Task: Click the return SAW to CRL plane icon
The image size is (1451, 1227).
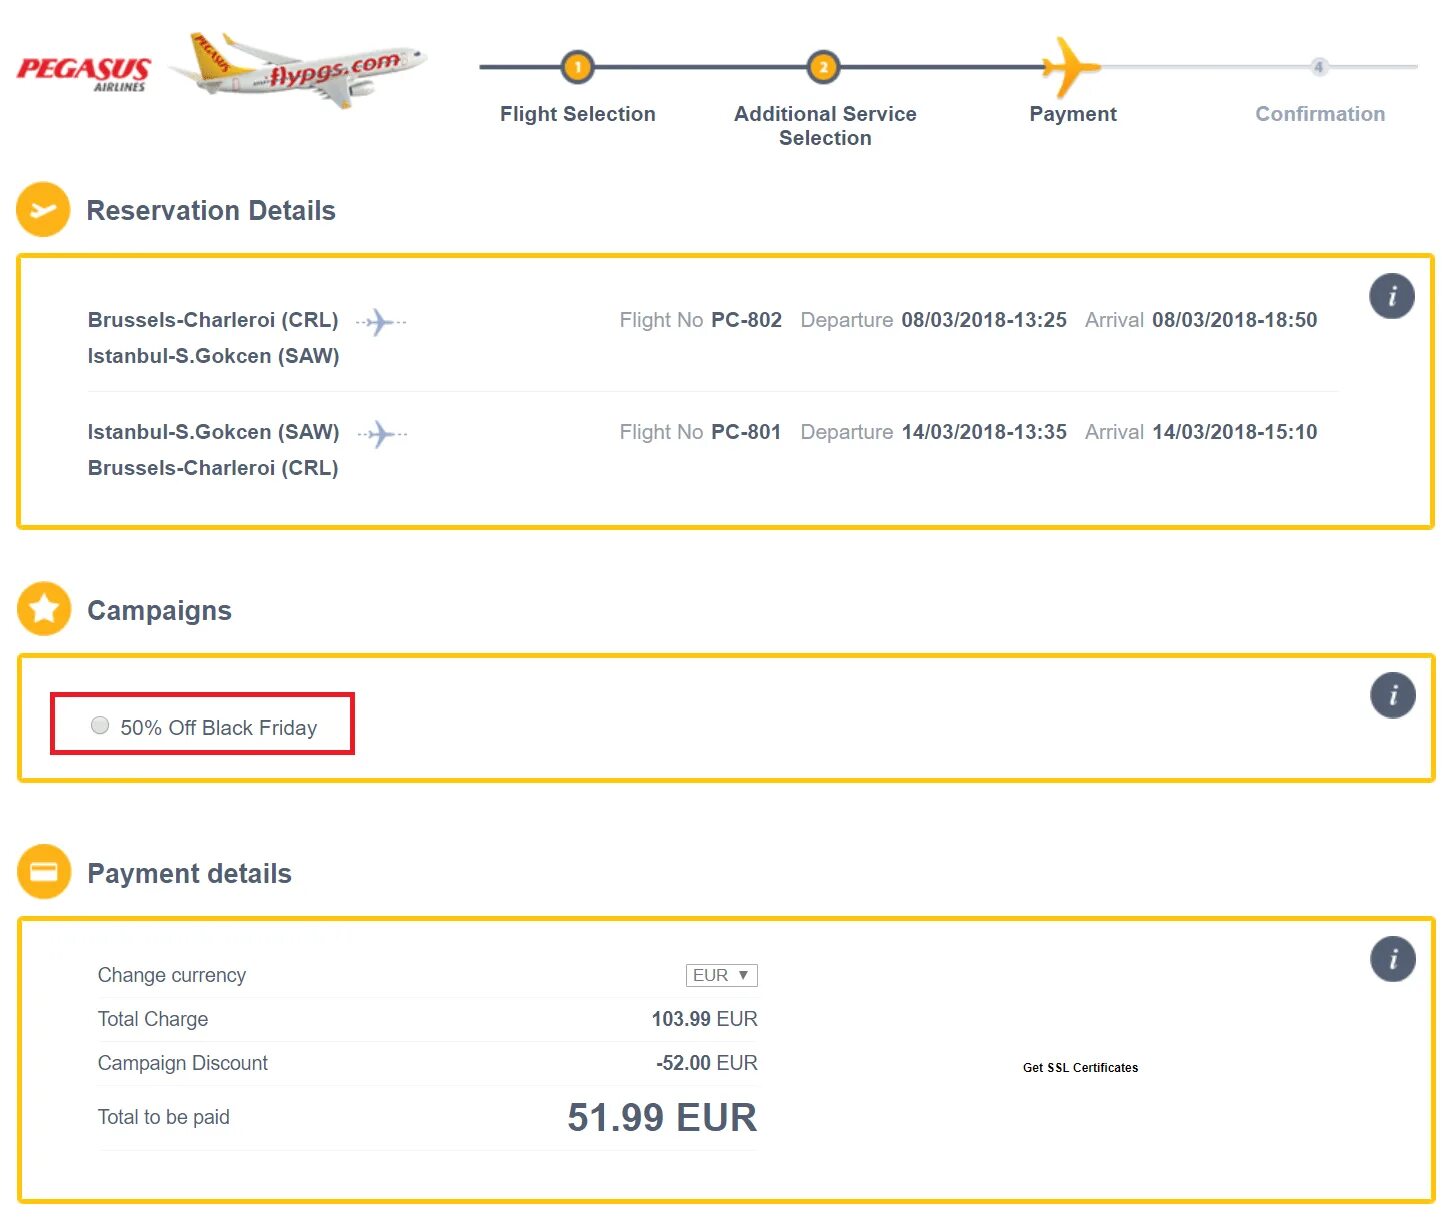Action: [x=381, y=434]
